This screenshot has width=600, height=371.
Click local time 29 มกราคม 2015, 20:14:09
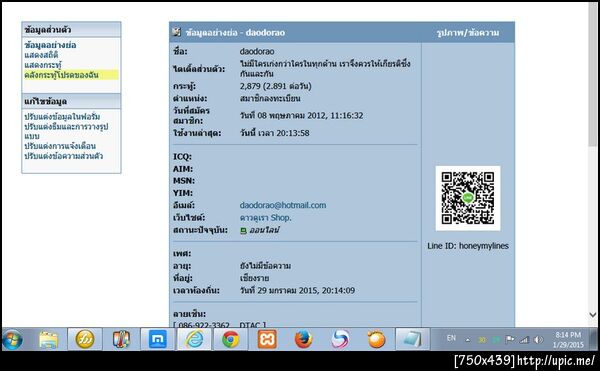[x=297, y=290]
